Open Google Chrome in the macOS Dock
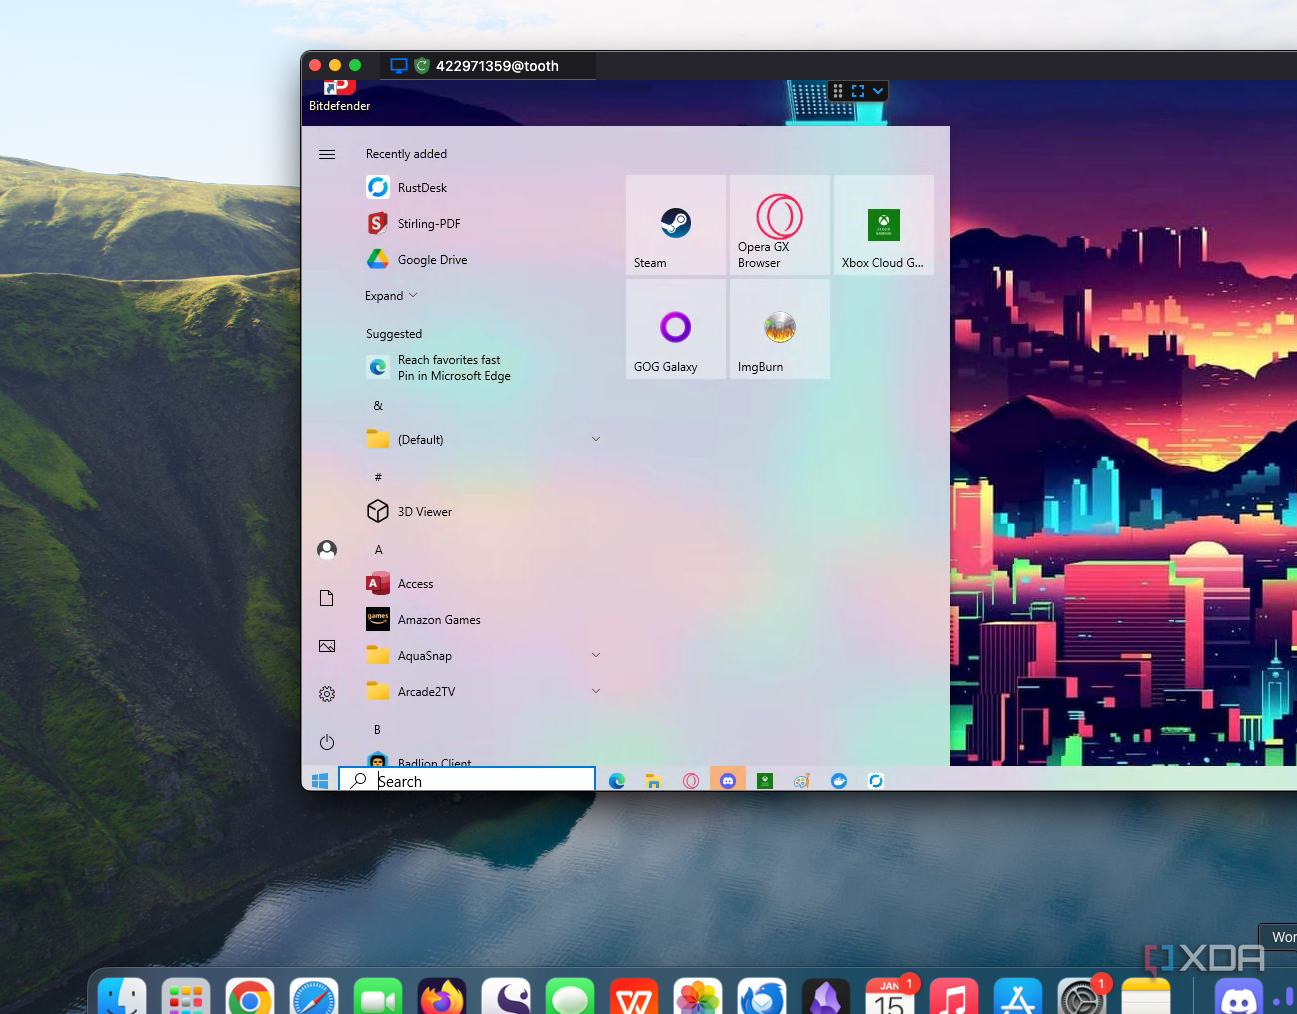Image resolution: width=1297 pixels, height=1014 pixels. [250, 998]
